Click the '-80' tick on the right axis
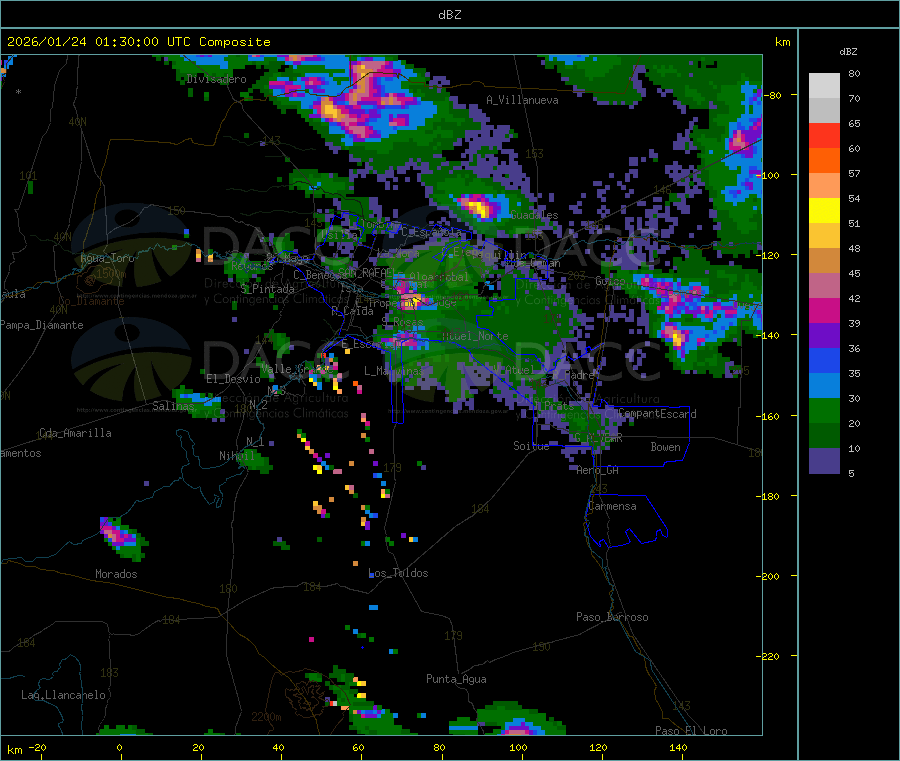 (772, 95)
